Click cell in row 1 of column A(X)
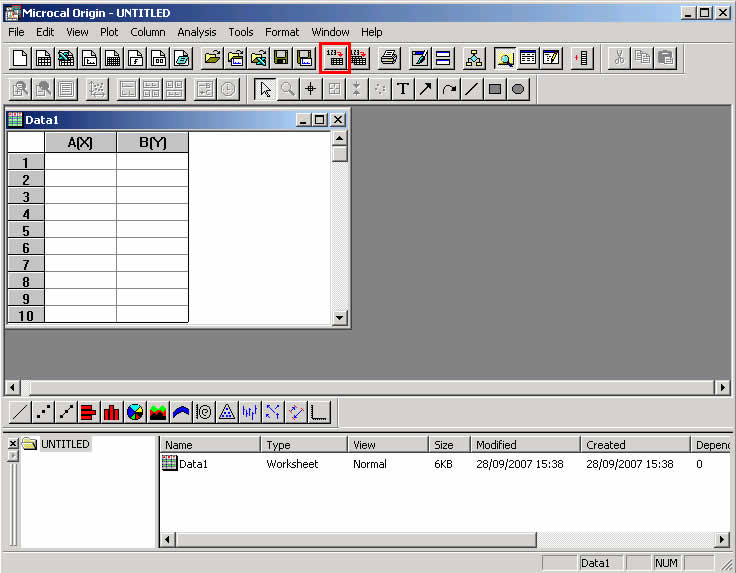The width and height of the screenshot is (736, 573). (80, 162)
